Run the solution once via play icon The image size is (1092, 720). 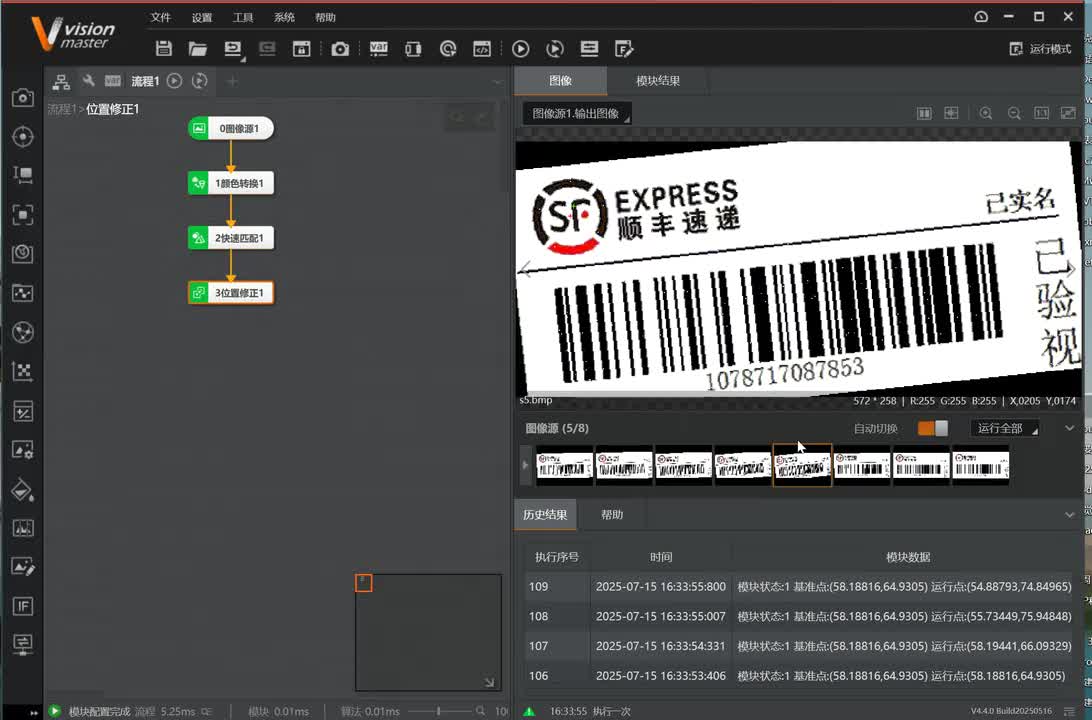520,49
